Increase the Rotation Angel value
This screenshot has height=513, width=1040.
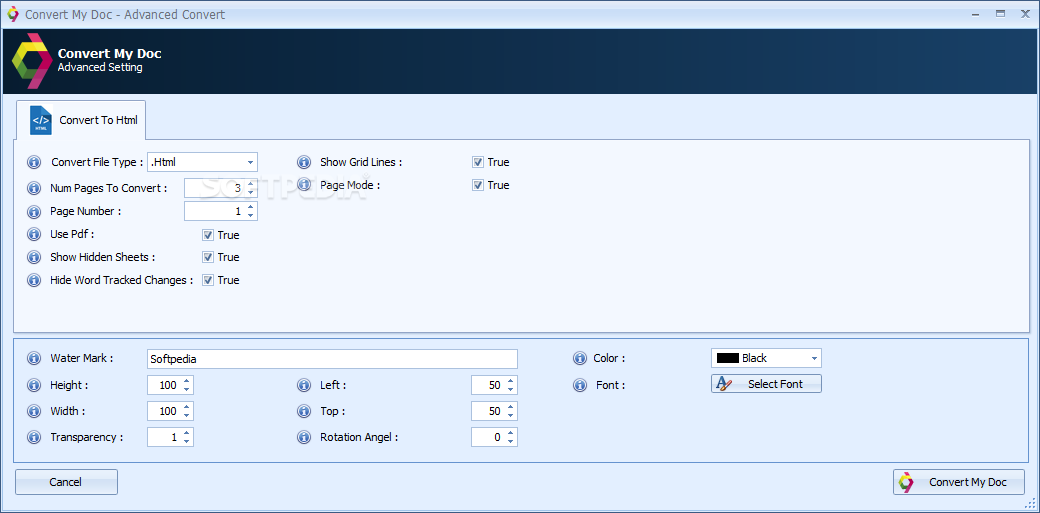[x=510, y=433]
